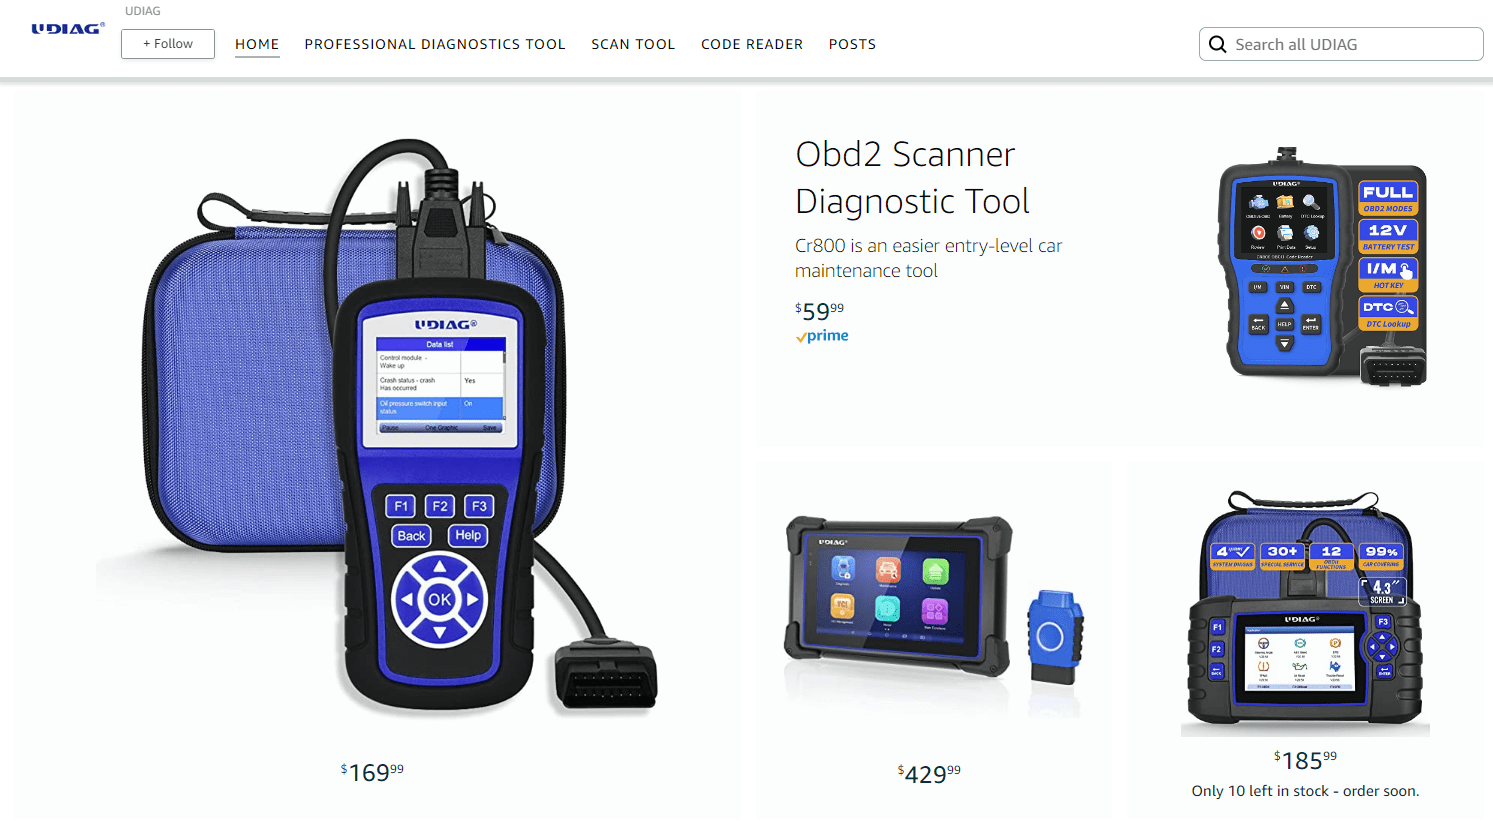This screenshot has width=1493, height=822.
Task: Go to the HOME tab
Action: click(257, 44)
